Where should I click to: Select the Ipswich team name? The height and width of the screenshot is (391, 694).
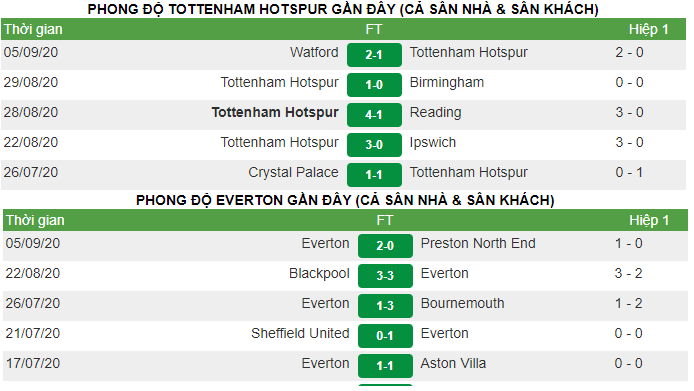(432, 143)
